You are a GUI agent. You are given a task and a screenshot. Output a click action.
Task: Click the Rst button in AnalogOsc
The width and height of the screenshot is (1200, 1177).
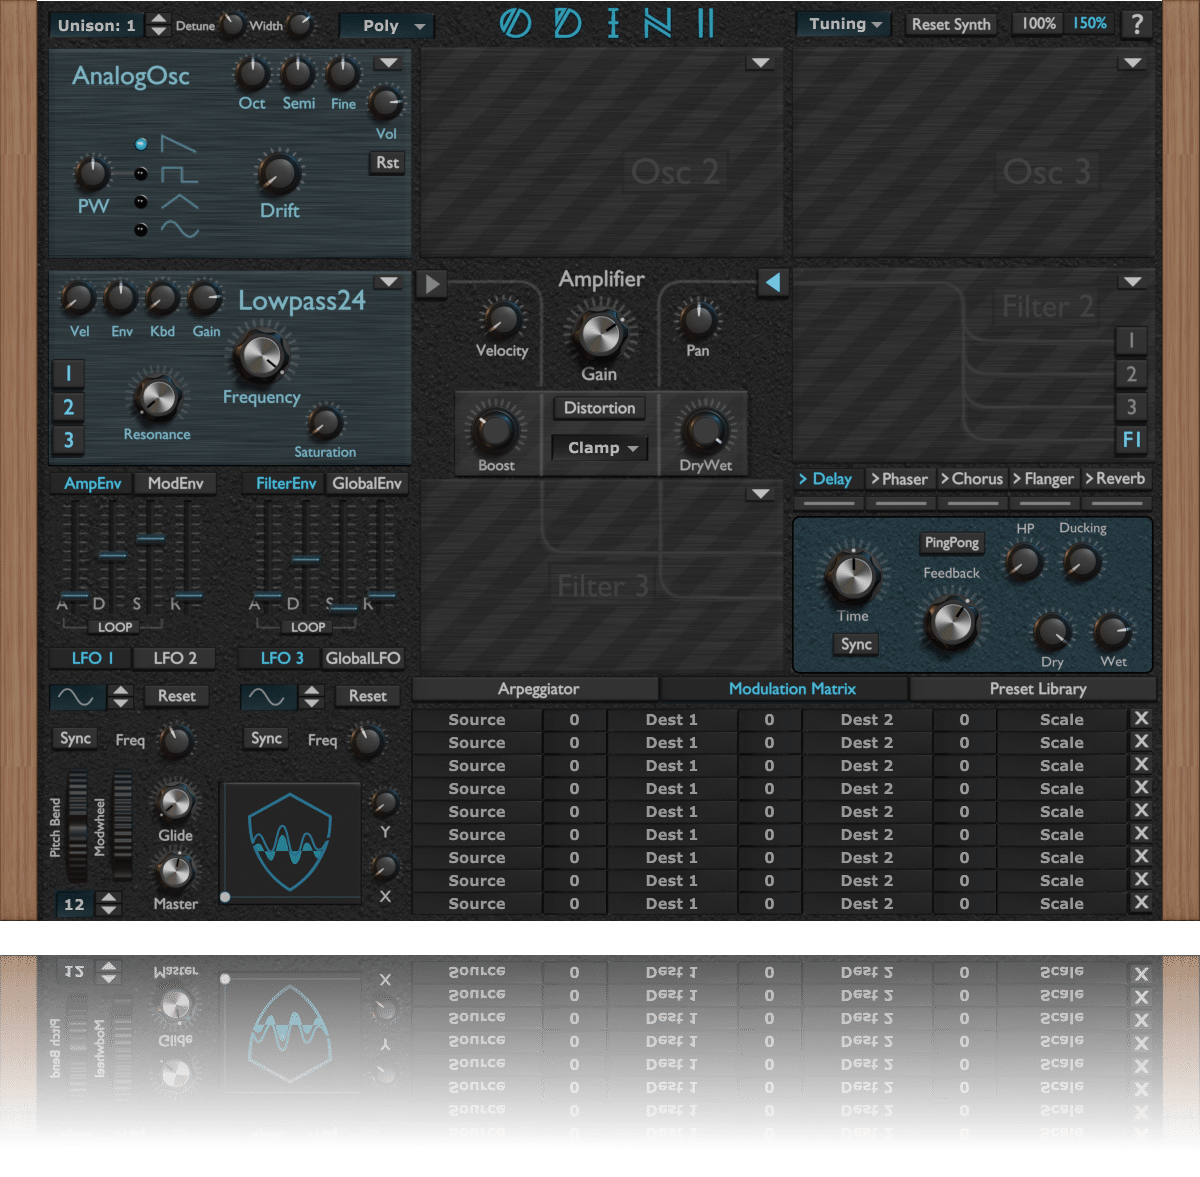click(387, 163)
